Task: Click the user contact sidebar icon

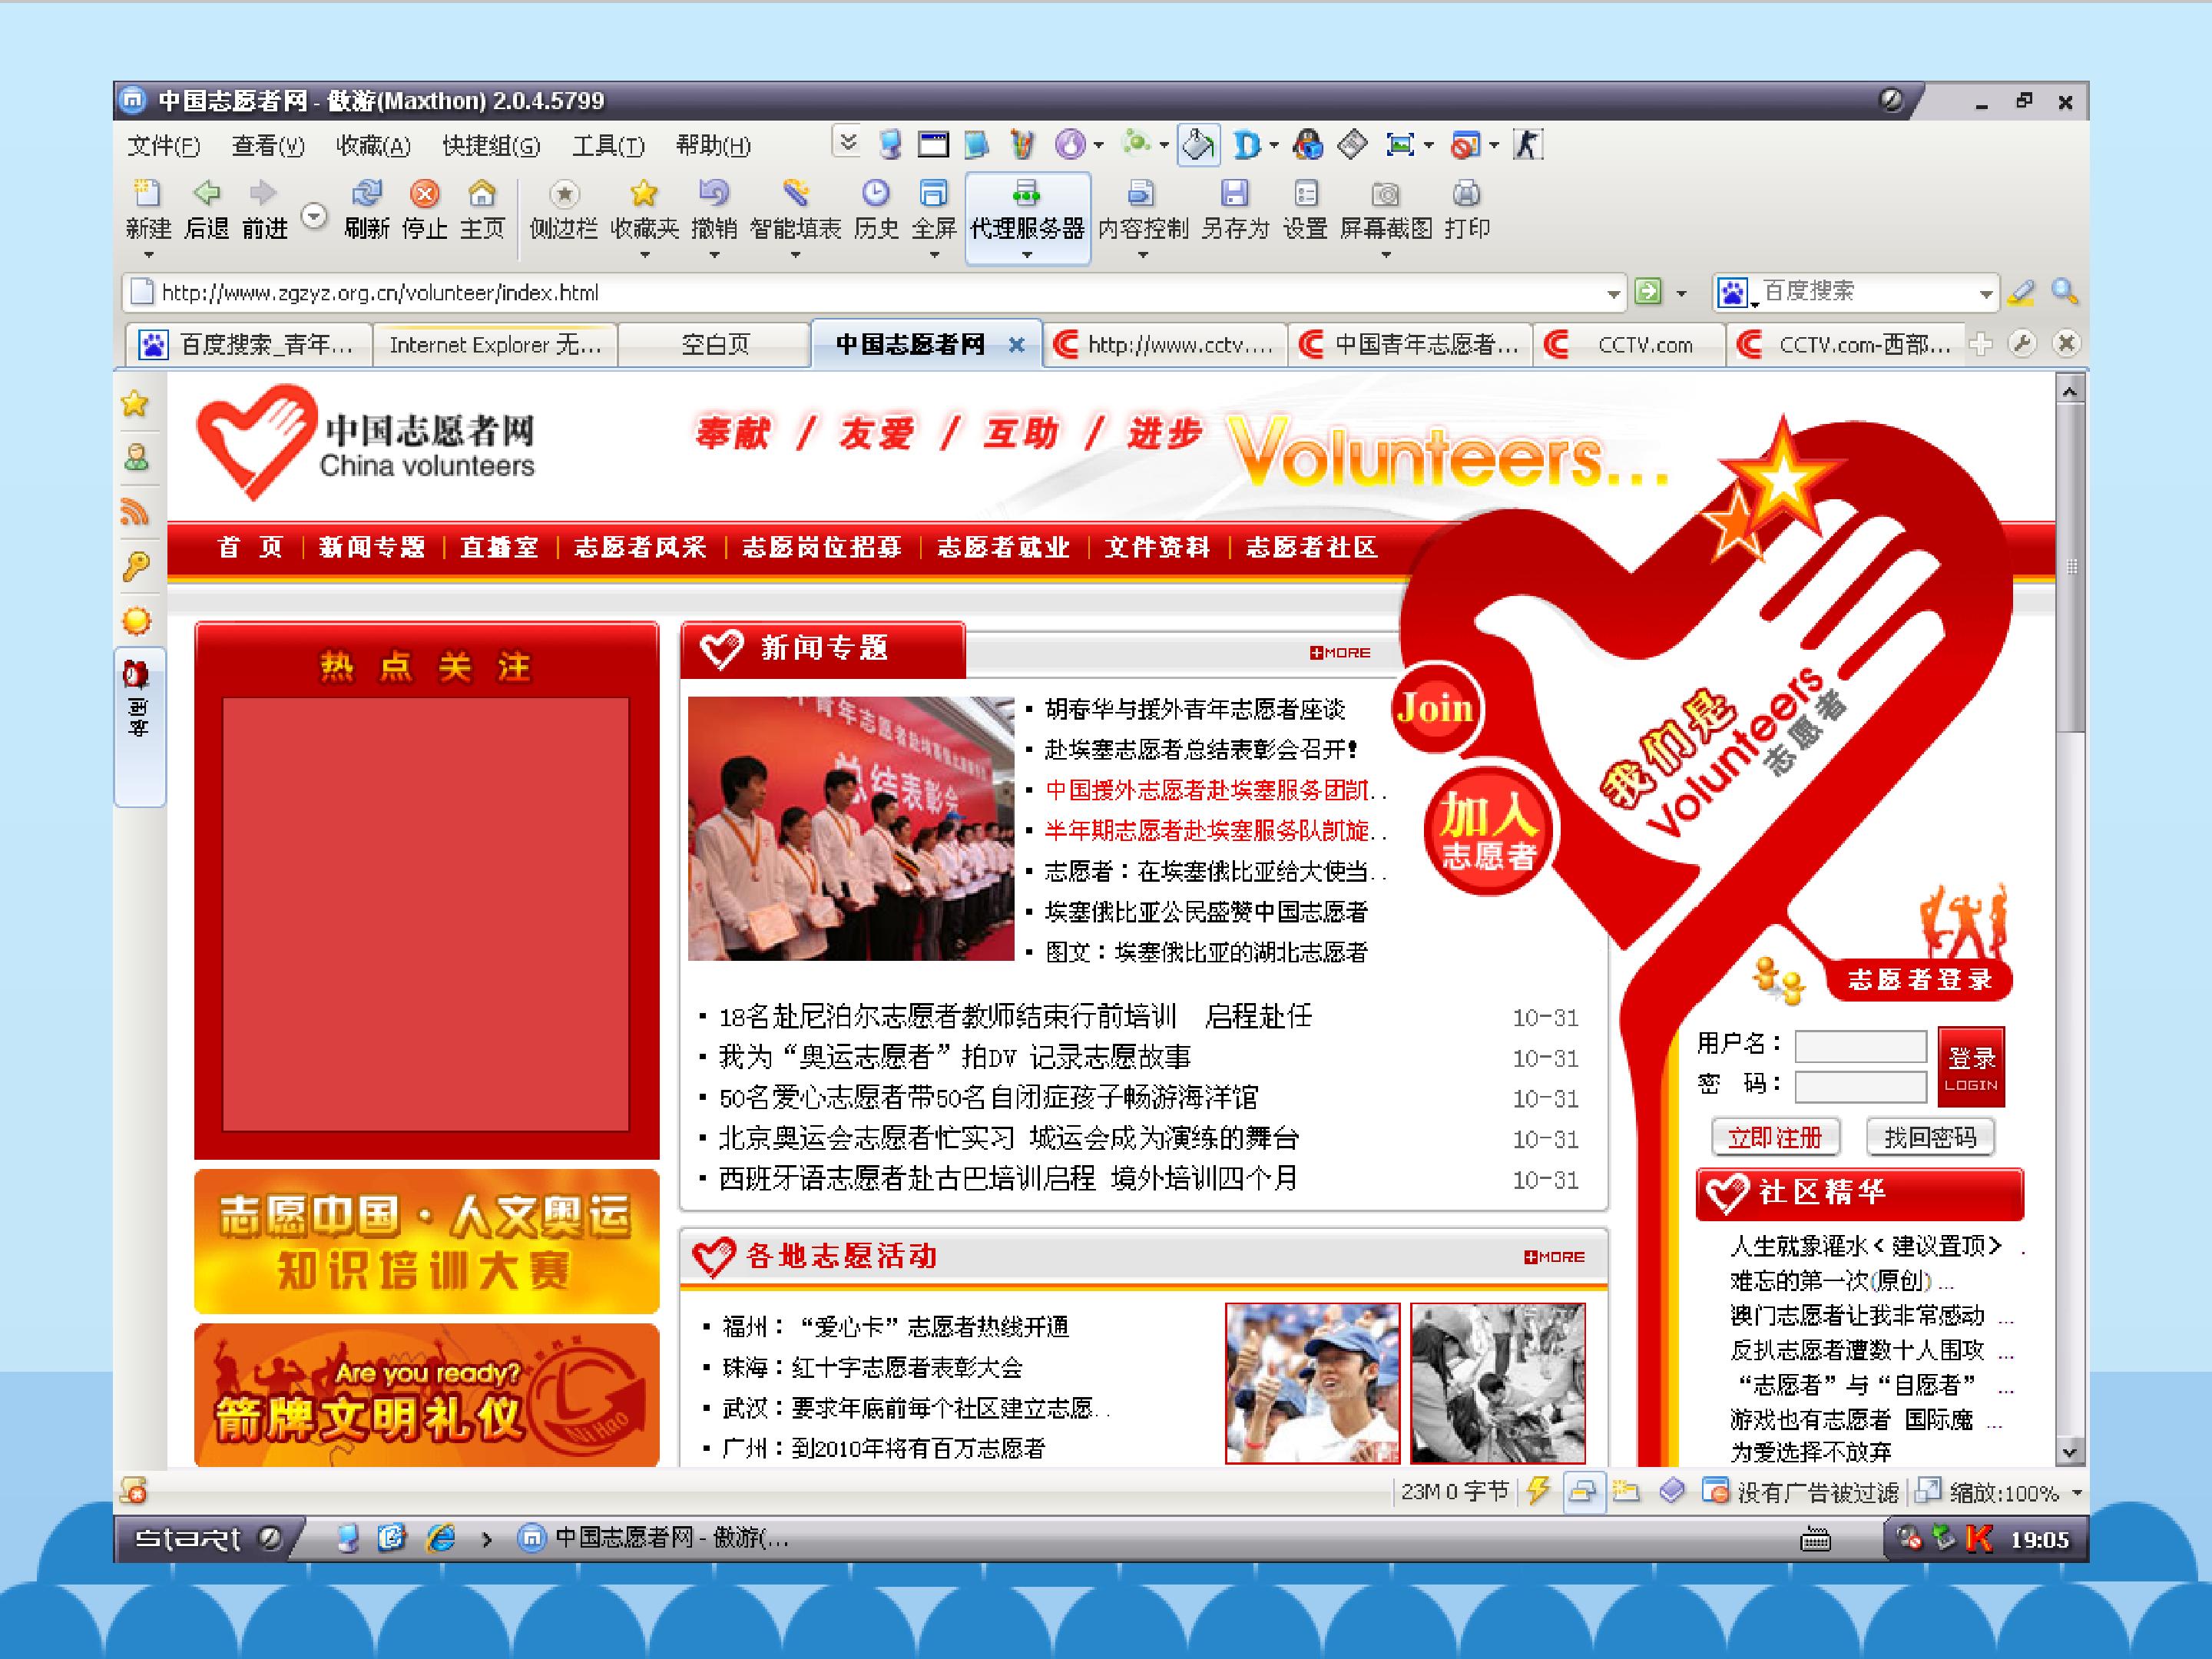Action: (136, 458)
